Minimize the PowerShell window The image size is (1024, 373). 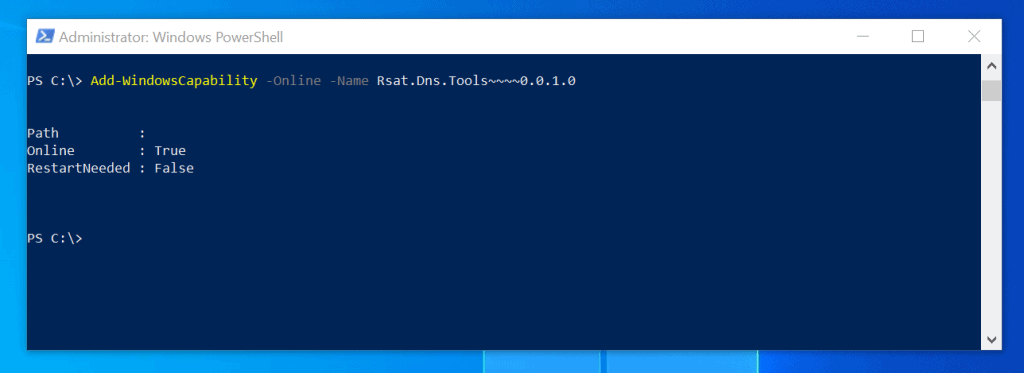pyautogui.click(x=862, y=37)
